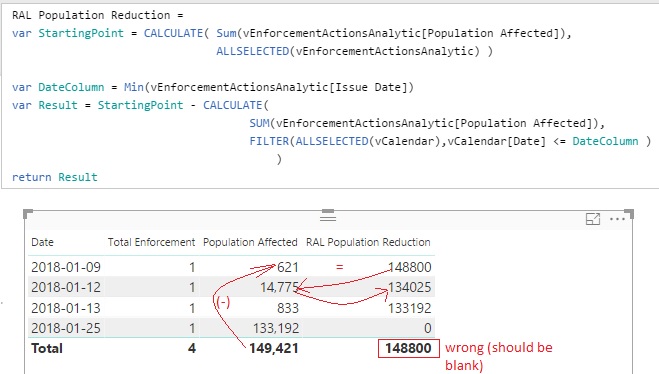Select the Population Affected value 14,775
Viewport: 659px width, 374px height.
279,287
